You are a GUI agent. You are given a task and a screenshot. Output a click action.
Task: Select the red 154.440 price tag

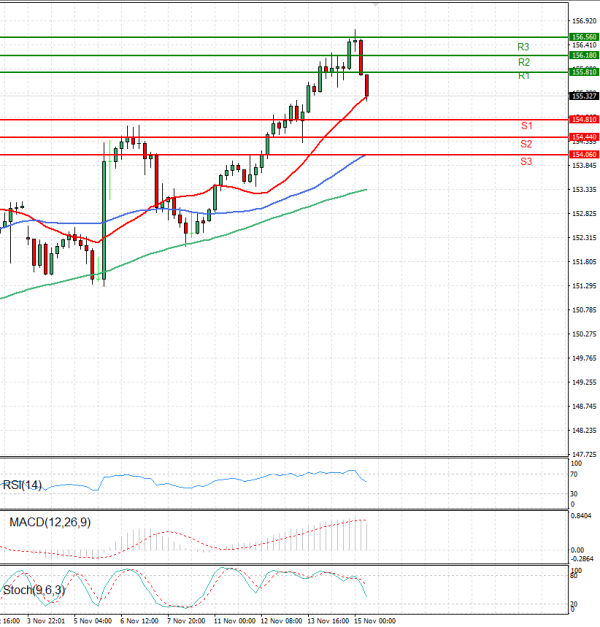tap(583, 137)
